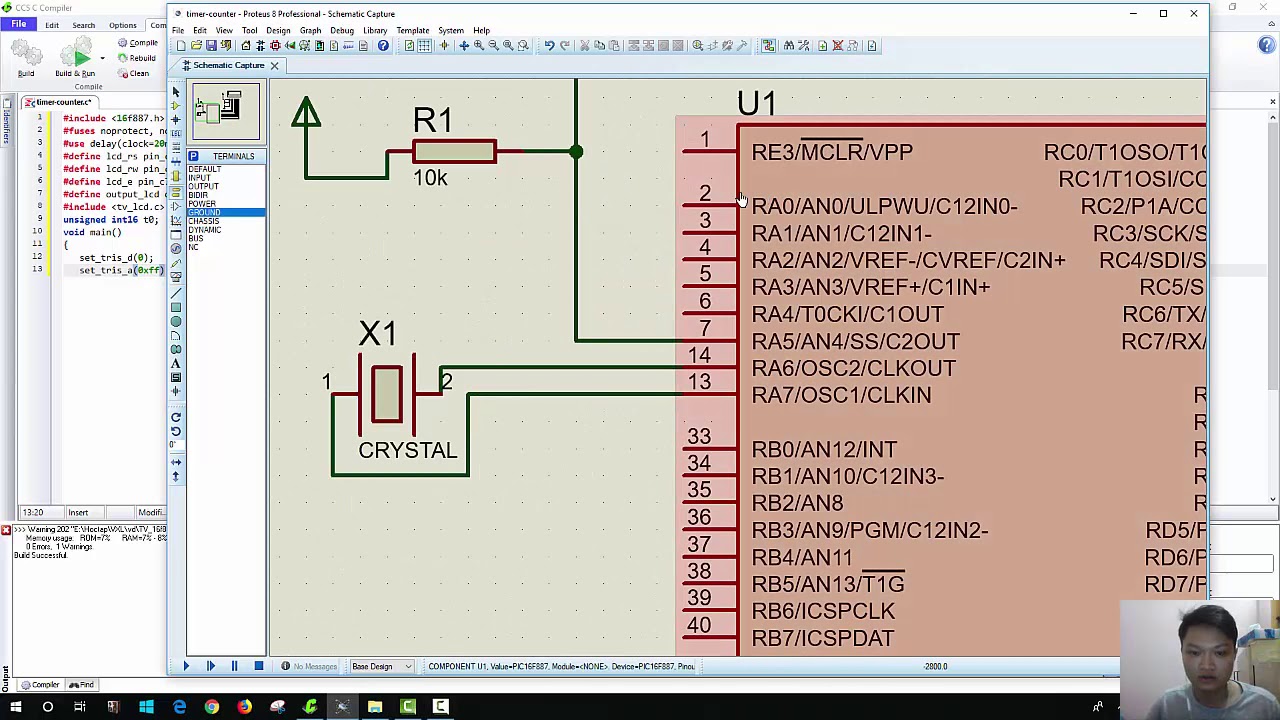Open the Tool menu in Proteus
This screenshot has width=1280, height=720.
pos(249,30)
